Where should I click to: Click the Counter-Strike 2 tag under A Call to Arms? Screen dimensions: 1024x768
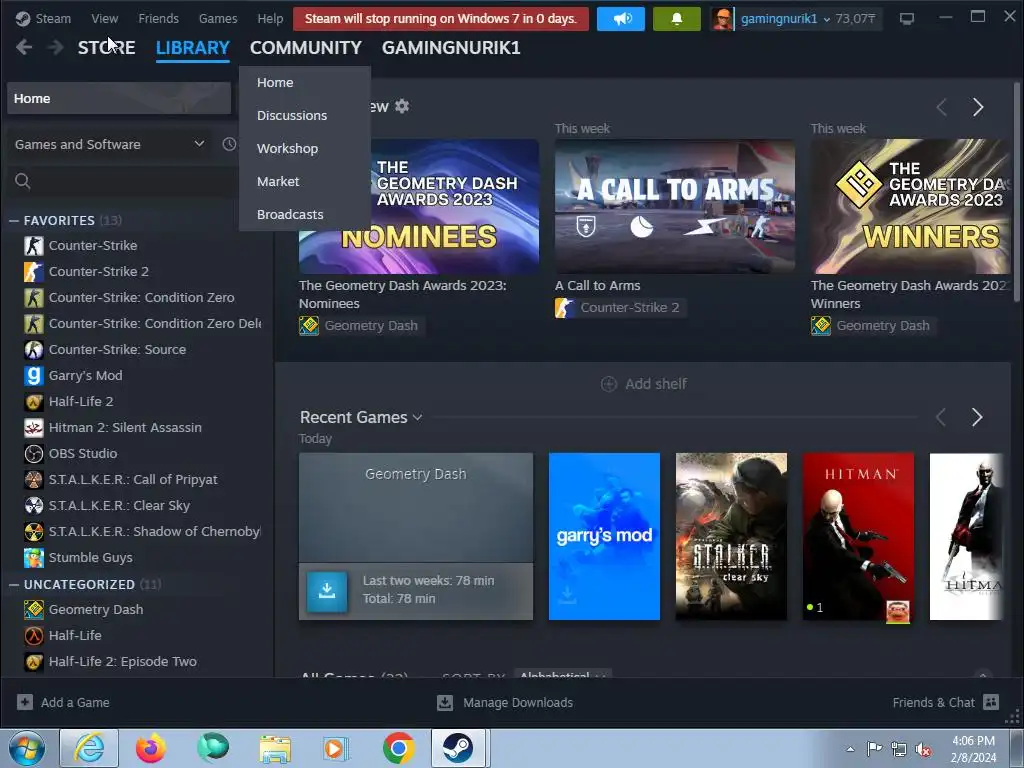pos(620,308)
